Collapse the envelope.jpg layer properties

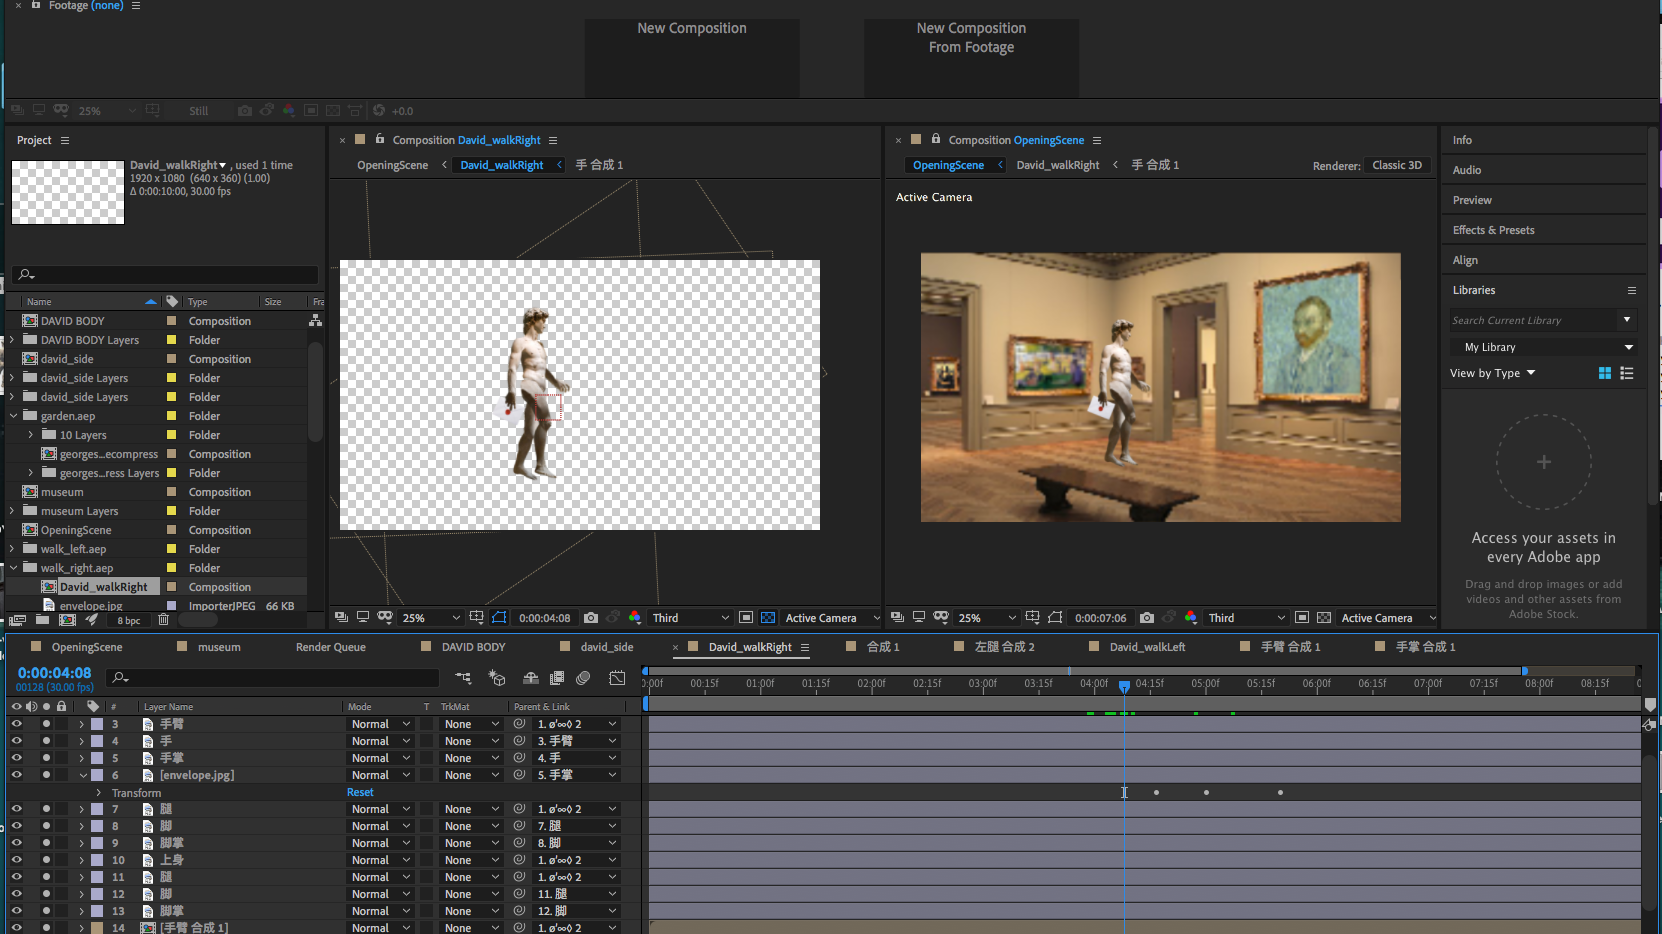tap(83, 775)
